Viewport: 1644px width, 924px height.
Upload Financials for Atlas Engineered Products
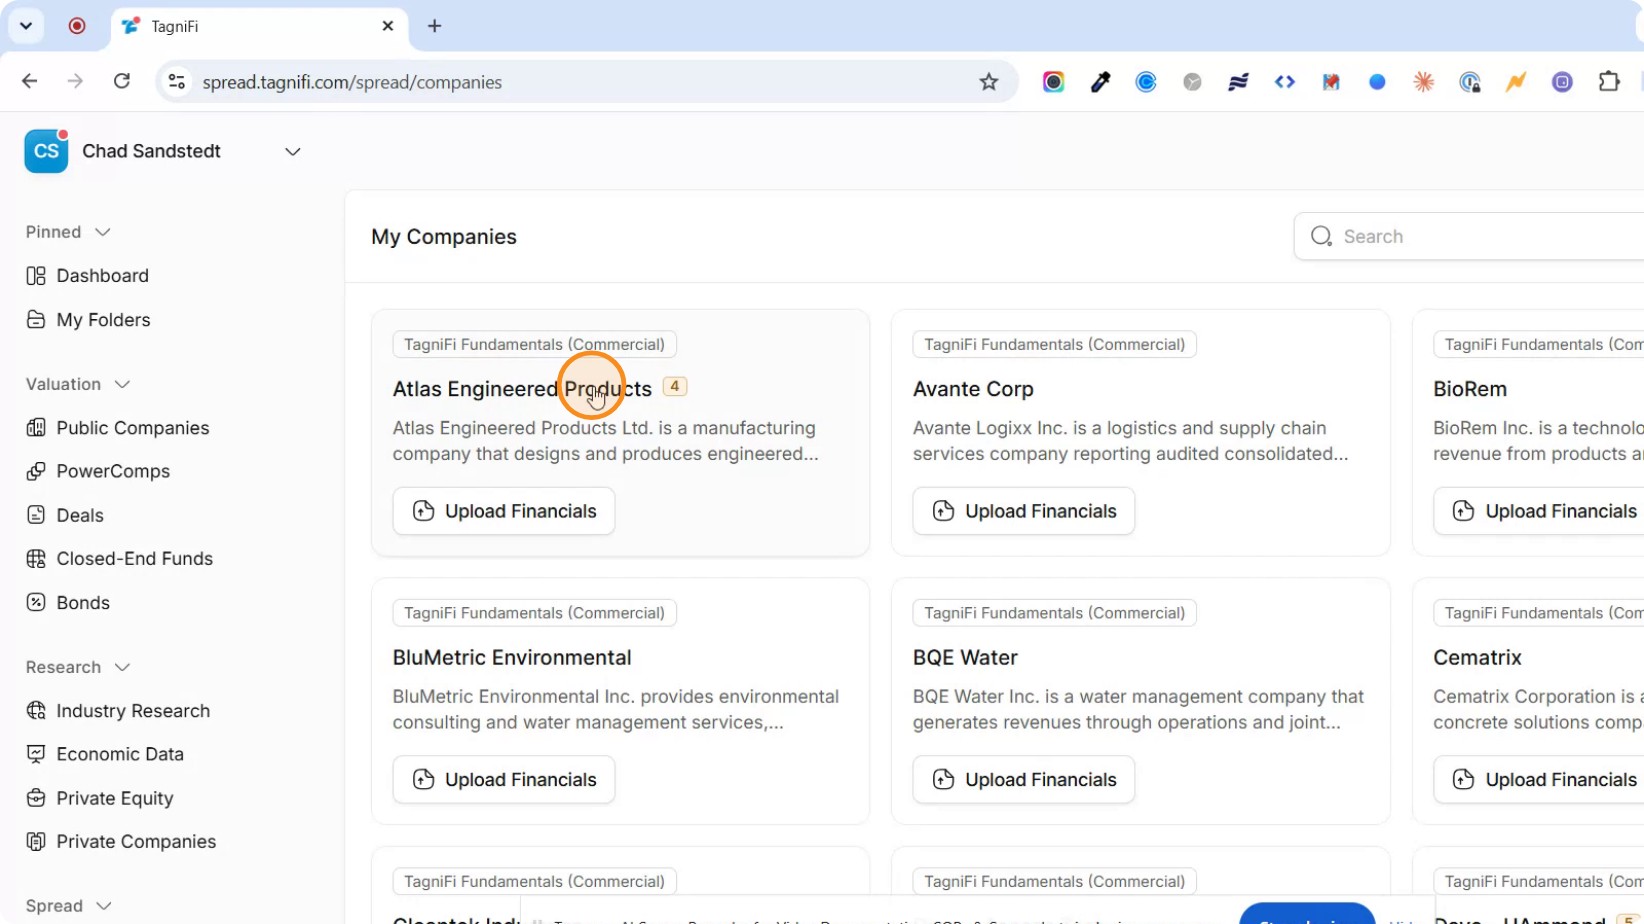click(503, 511)
